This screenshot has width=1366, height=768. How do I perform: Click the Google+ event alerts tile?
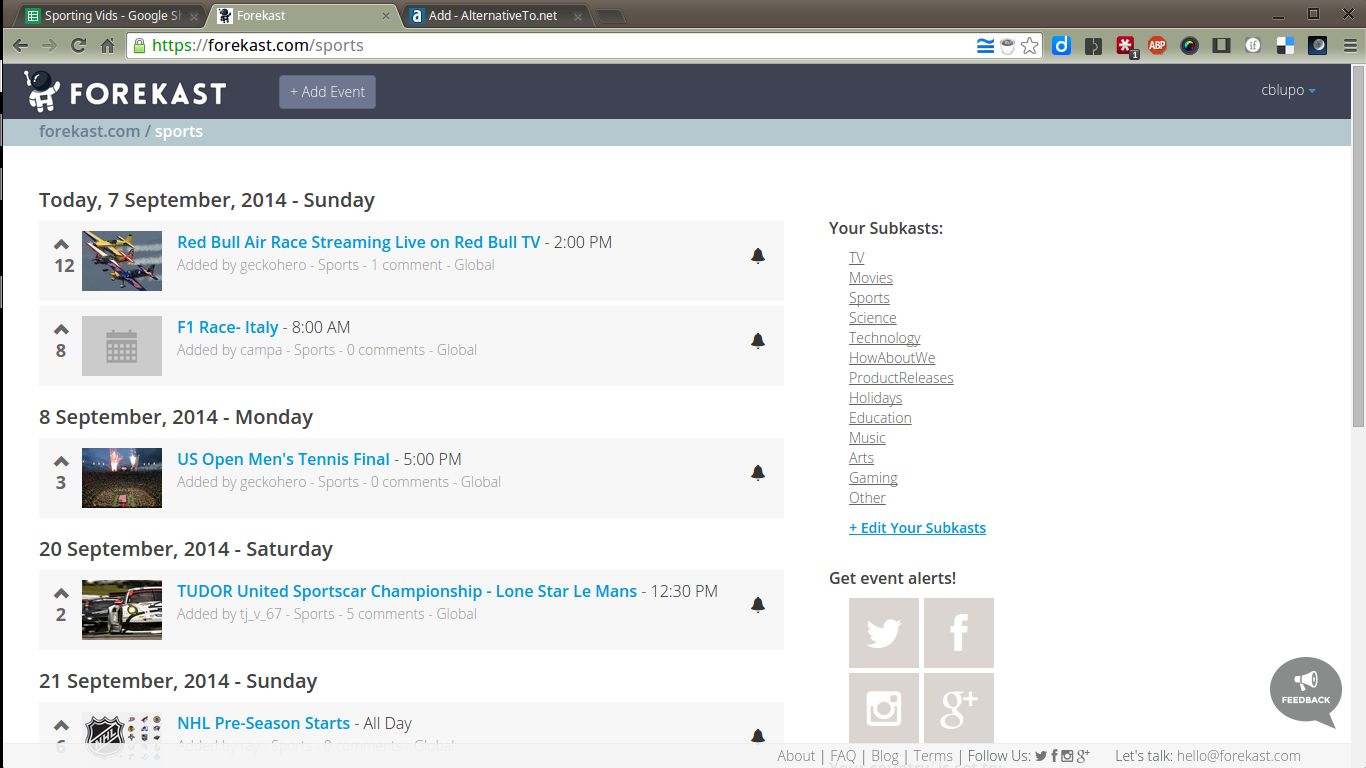tap(959, 708)
